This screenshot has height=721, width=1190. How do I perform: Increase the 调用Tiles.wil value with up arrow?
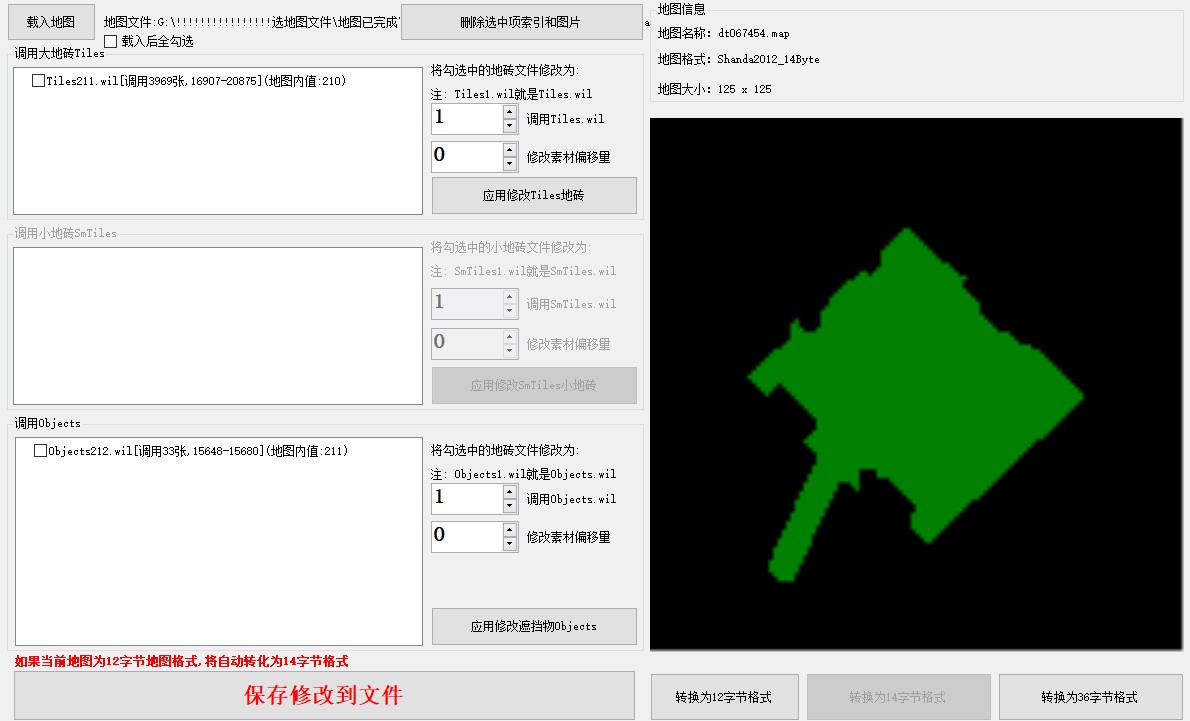tap(510, 112)
